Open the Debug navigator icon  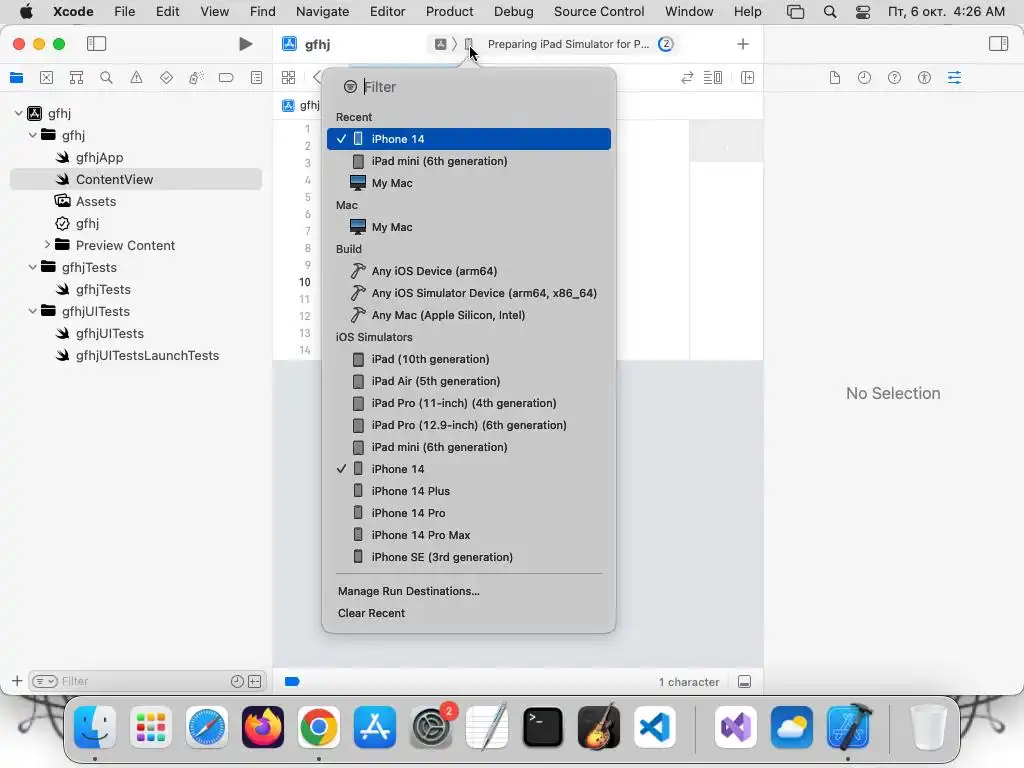coord(196,78)
